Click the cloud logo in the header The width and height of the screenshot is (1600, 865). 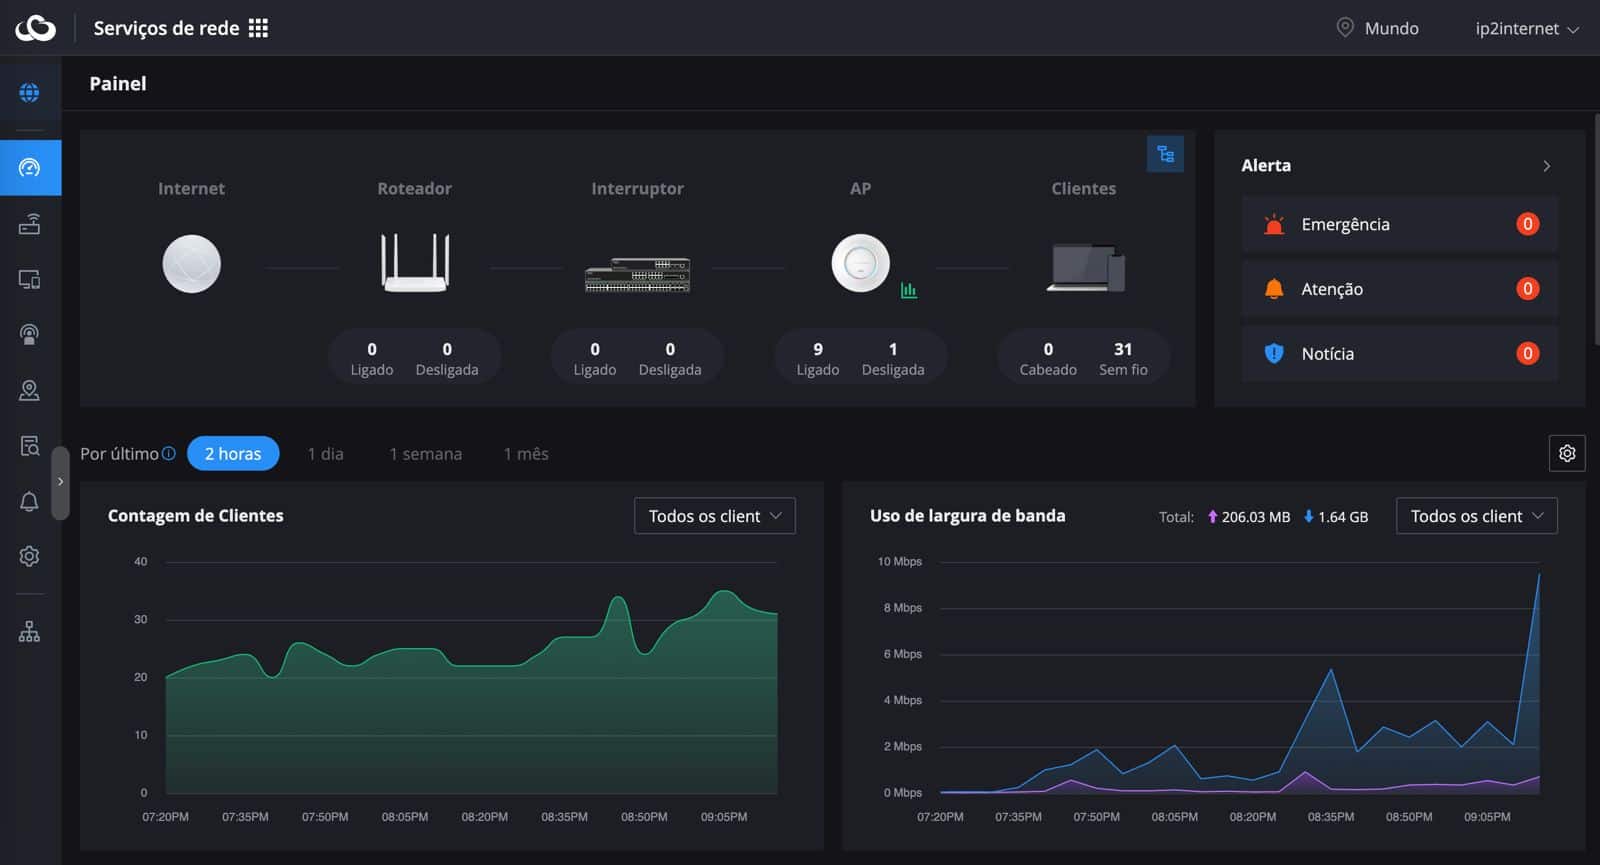click(35, 28)
